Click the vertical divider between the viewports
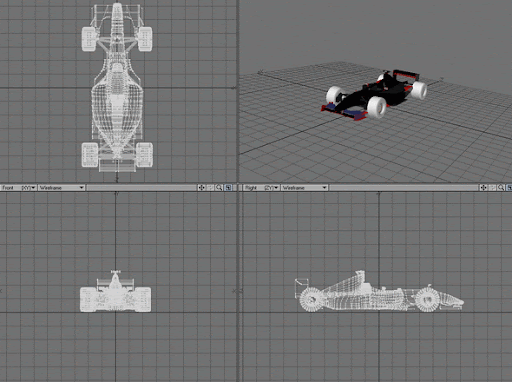The height and width of the screenshot is (382, 512). tap(238, 191)
